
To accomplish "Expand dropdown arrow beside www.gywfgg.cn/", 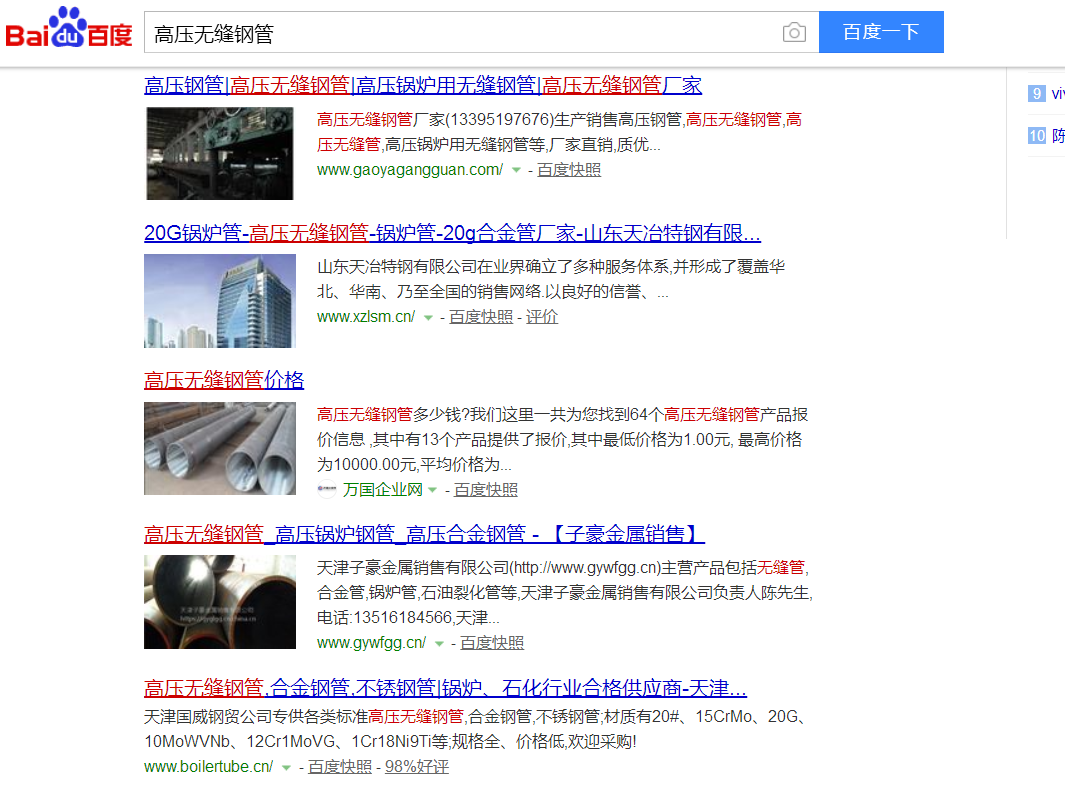I will (439, 644).
